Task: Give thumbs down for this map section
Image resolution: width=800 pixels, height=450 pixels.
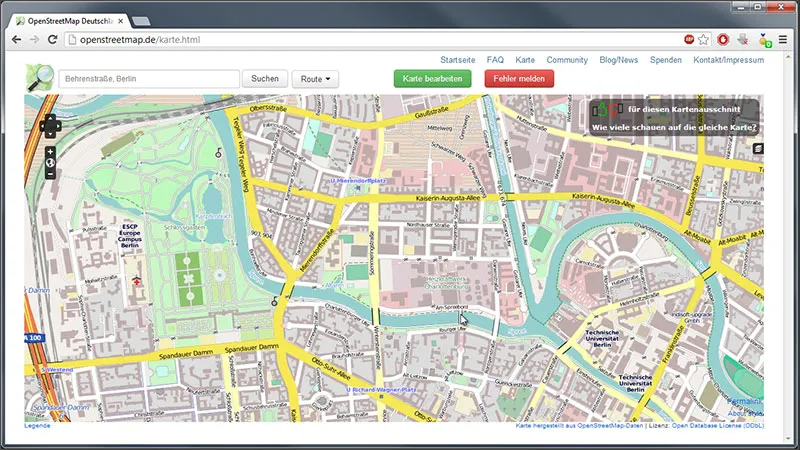Action: [x=616, y=109]
